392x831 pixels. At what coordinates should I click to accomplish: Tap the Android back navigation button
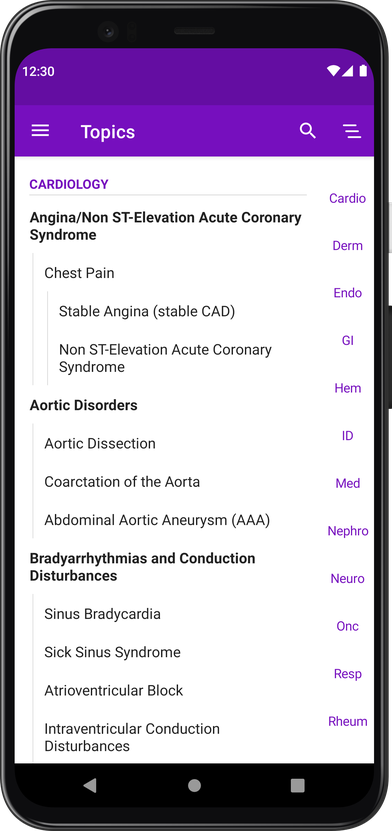pyautogui.click(x=90, y=785)
